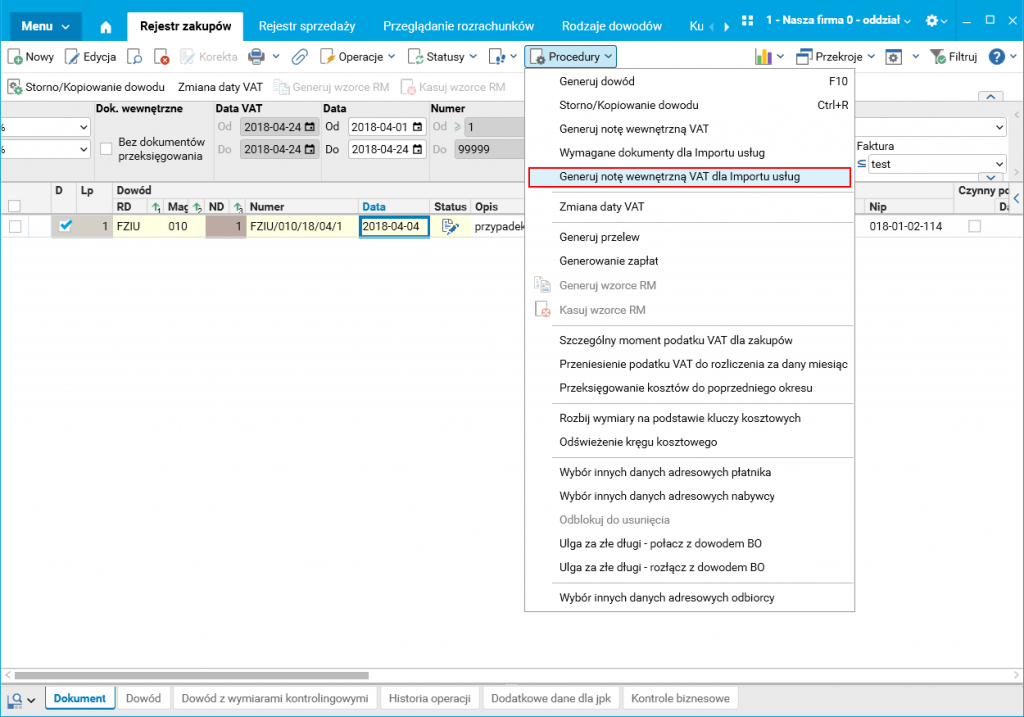Click the Filtruj button

coord(953,57)
